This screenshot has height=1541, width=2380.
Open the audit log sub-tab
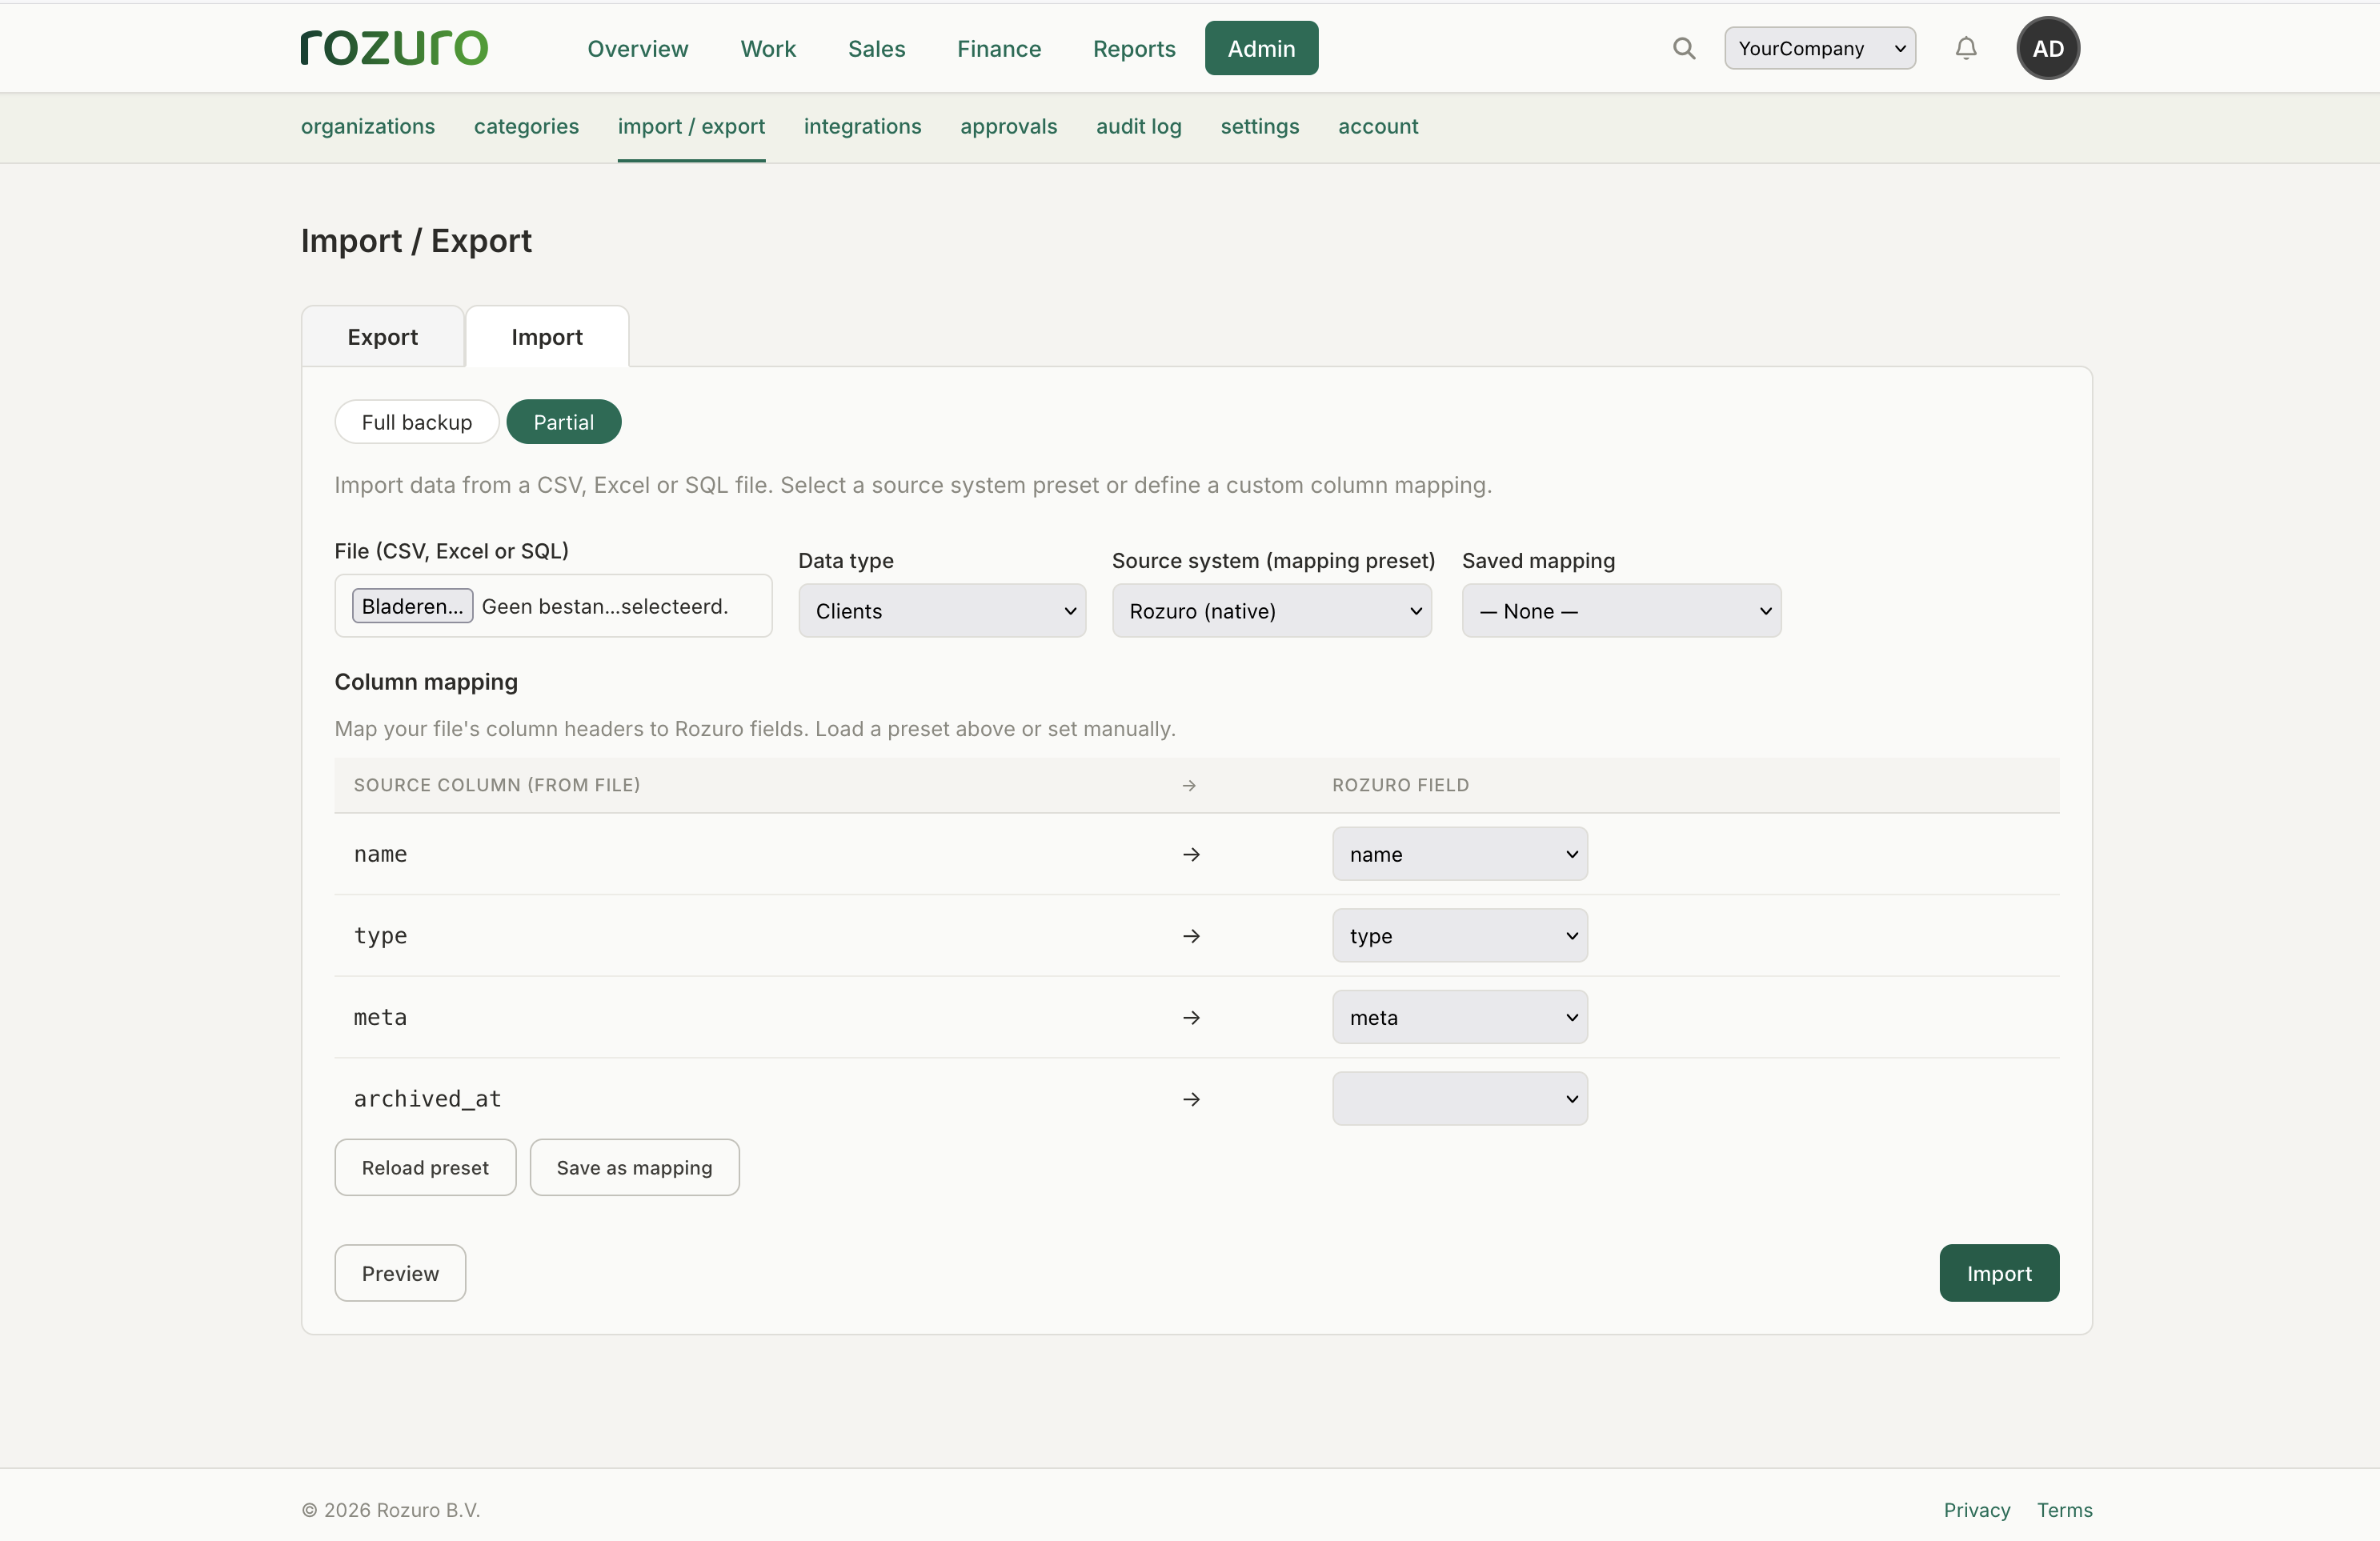click(x=1139, y=126)
